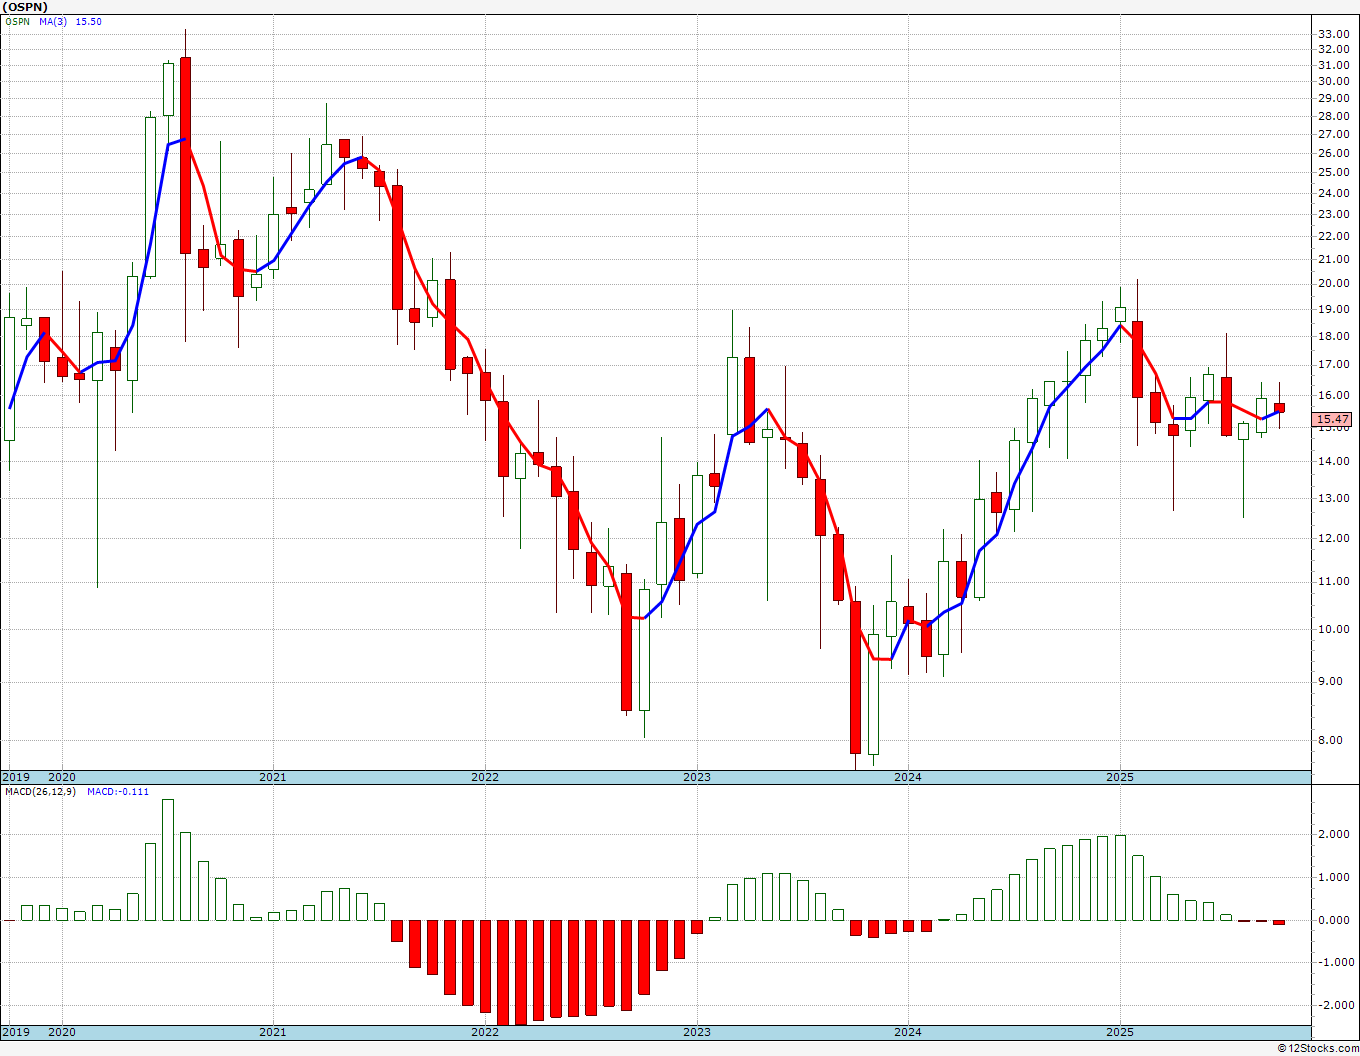Click the MA(3) indicator legend label
The height and width of the screenshot is (1056, 1360).
pyautogui.click(x=53, y=21)
